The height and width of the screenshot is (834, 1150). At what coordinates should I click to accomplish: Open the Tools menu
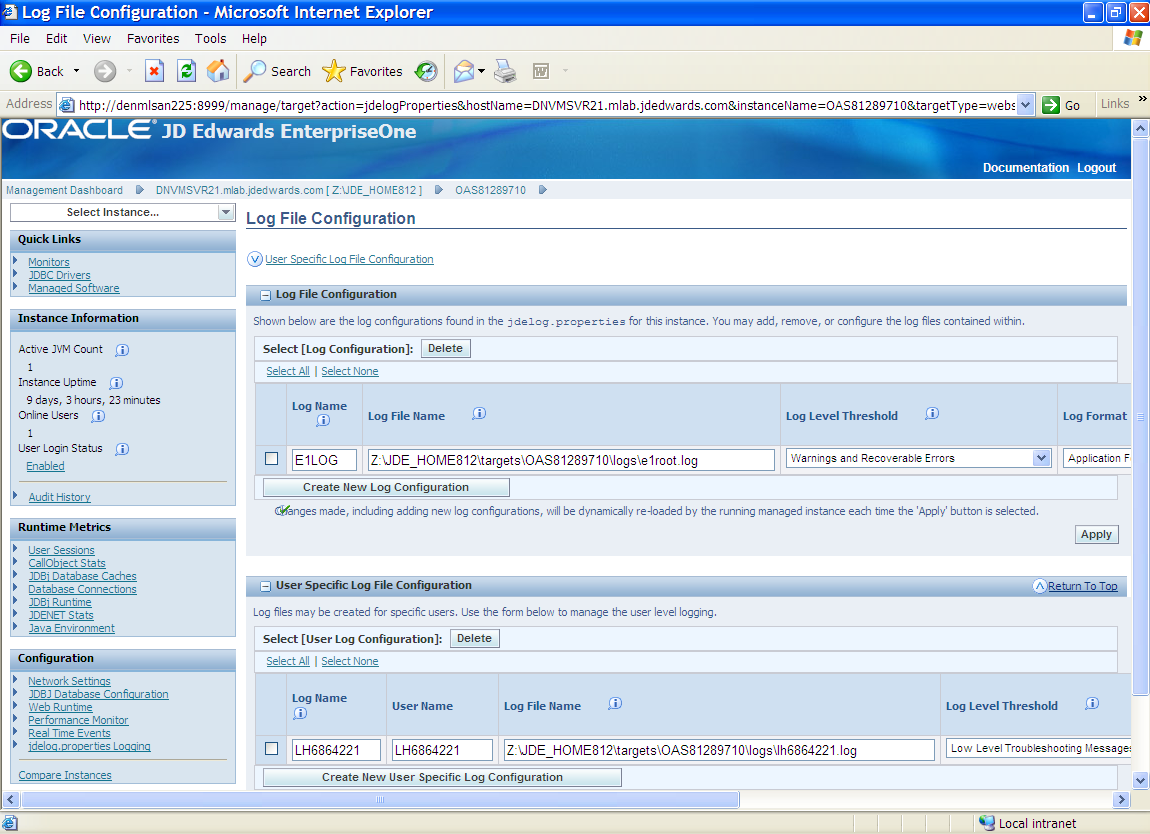click(x=210, y=39)
